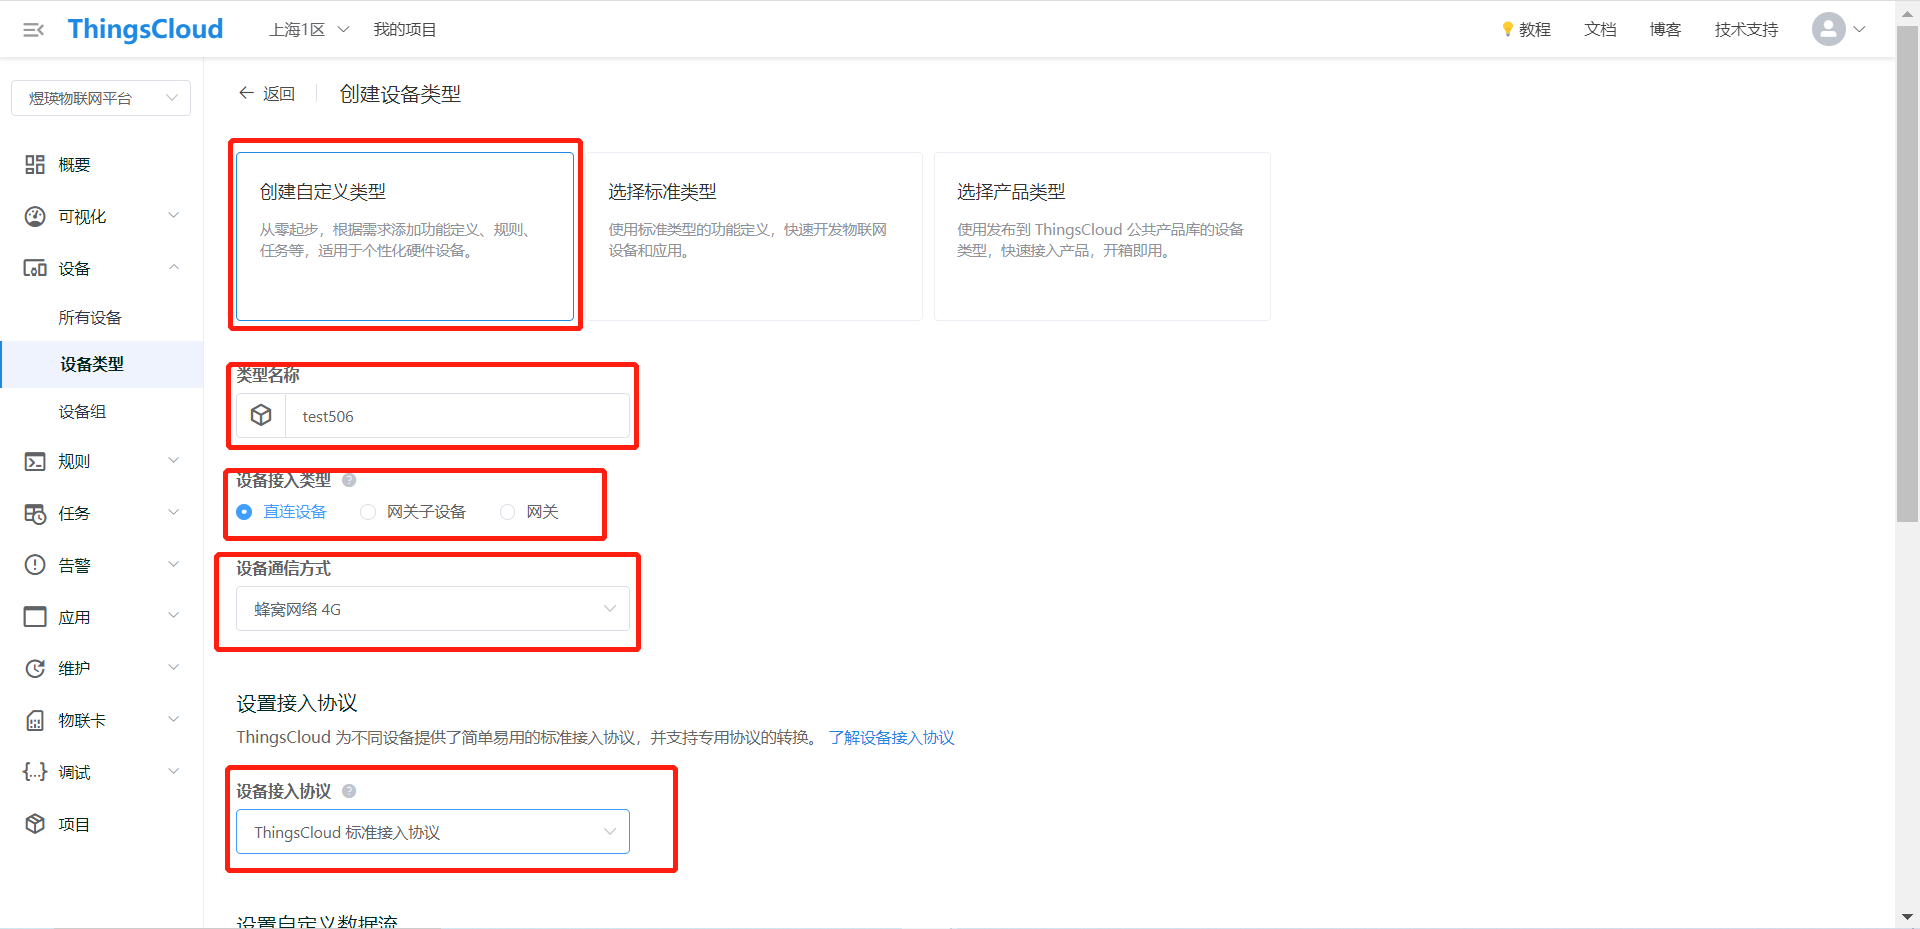
Task: Collapse the sidebar with the hamburger icon
Action: [34, 30]
